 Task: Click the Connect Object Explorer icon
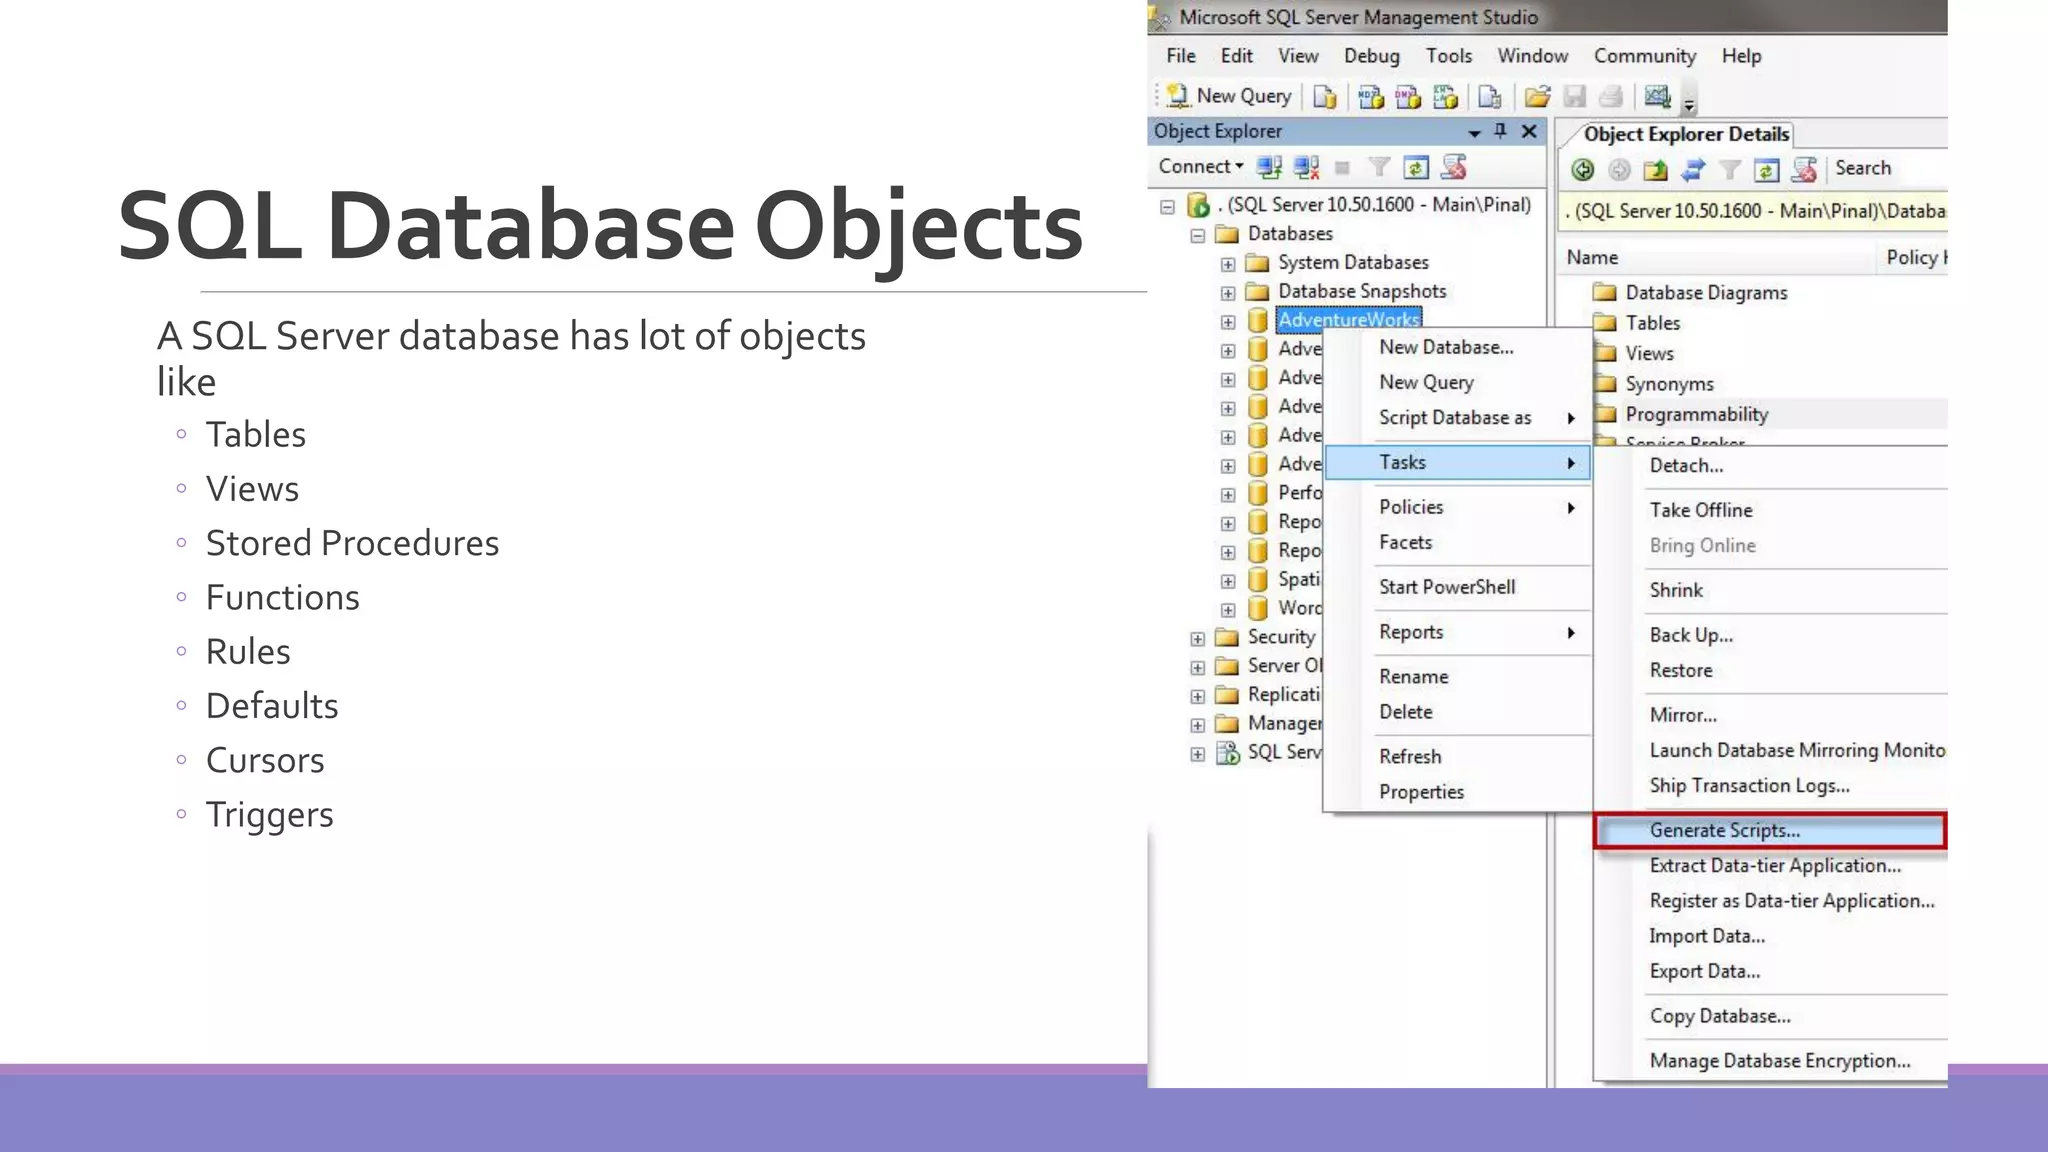[1270, 168]
